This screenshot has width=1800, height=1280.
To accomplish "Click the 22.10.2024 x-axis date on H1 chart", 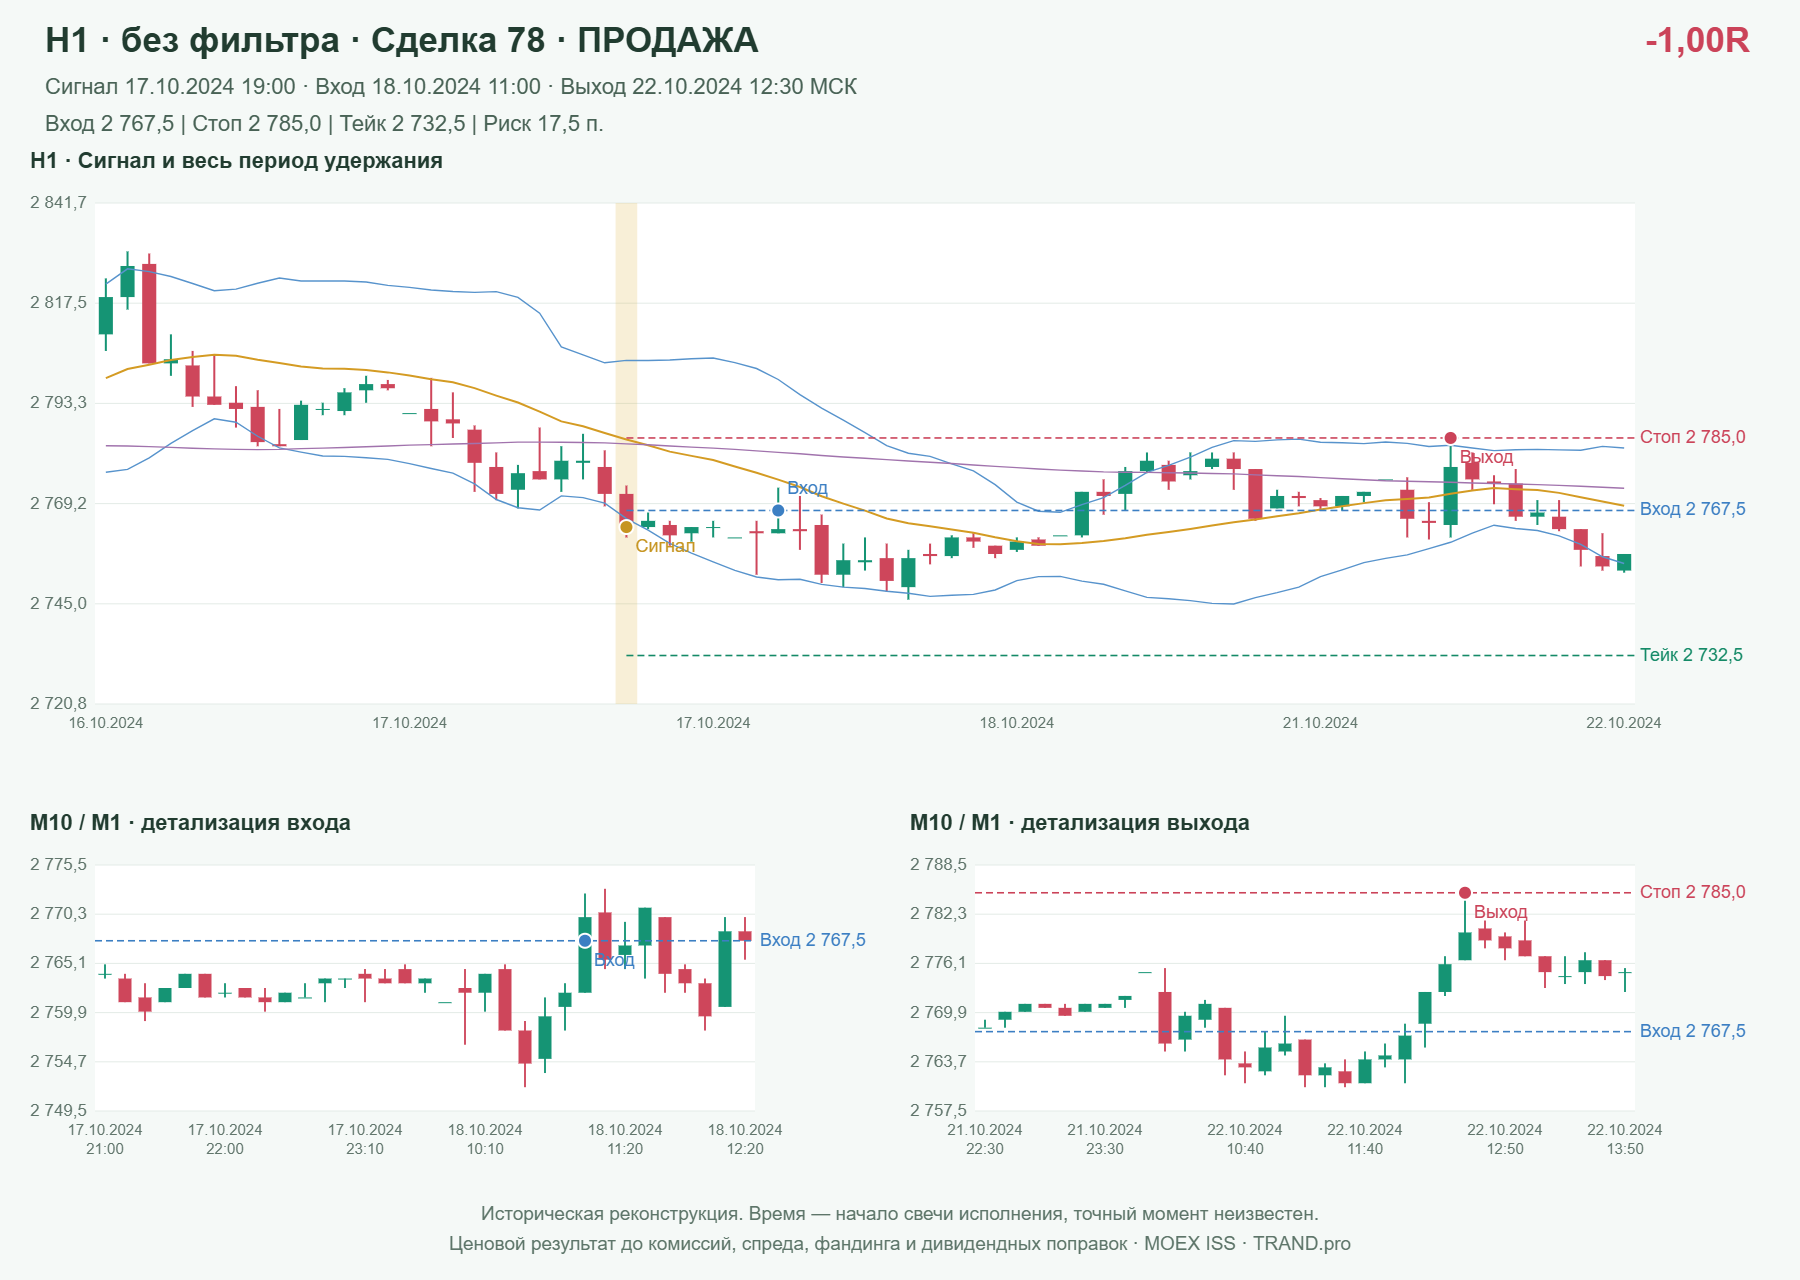I will (x=1623, y=723).
